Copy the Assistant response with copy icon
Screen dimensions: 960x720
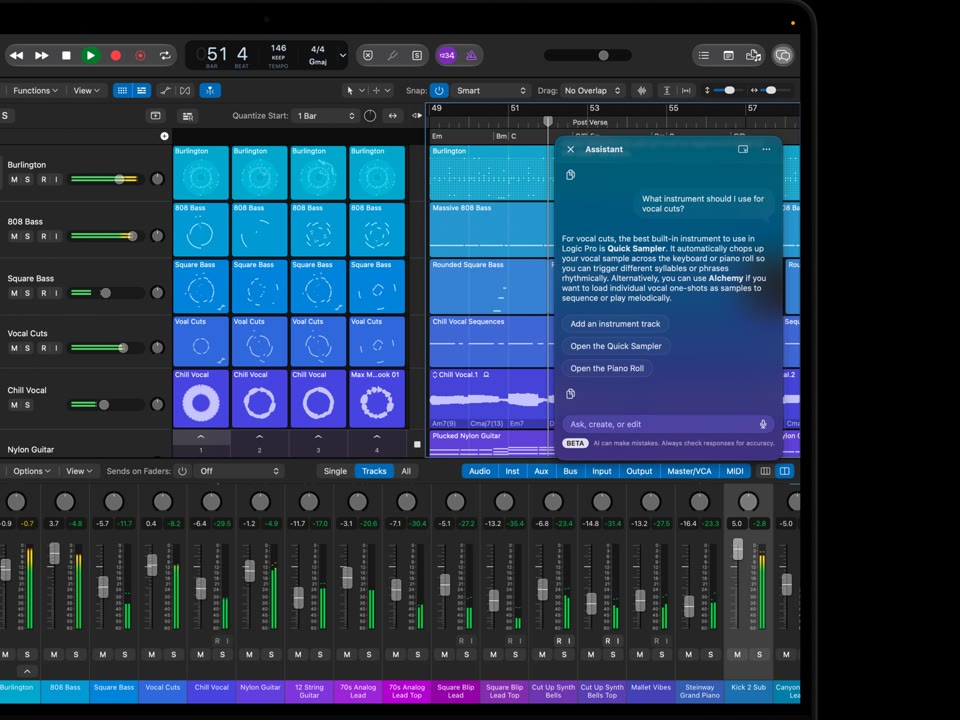[x=571, y=394]
